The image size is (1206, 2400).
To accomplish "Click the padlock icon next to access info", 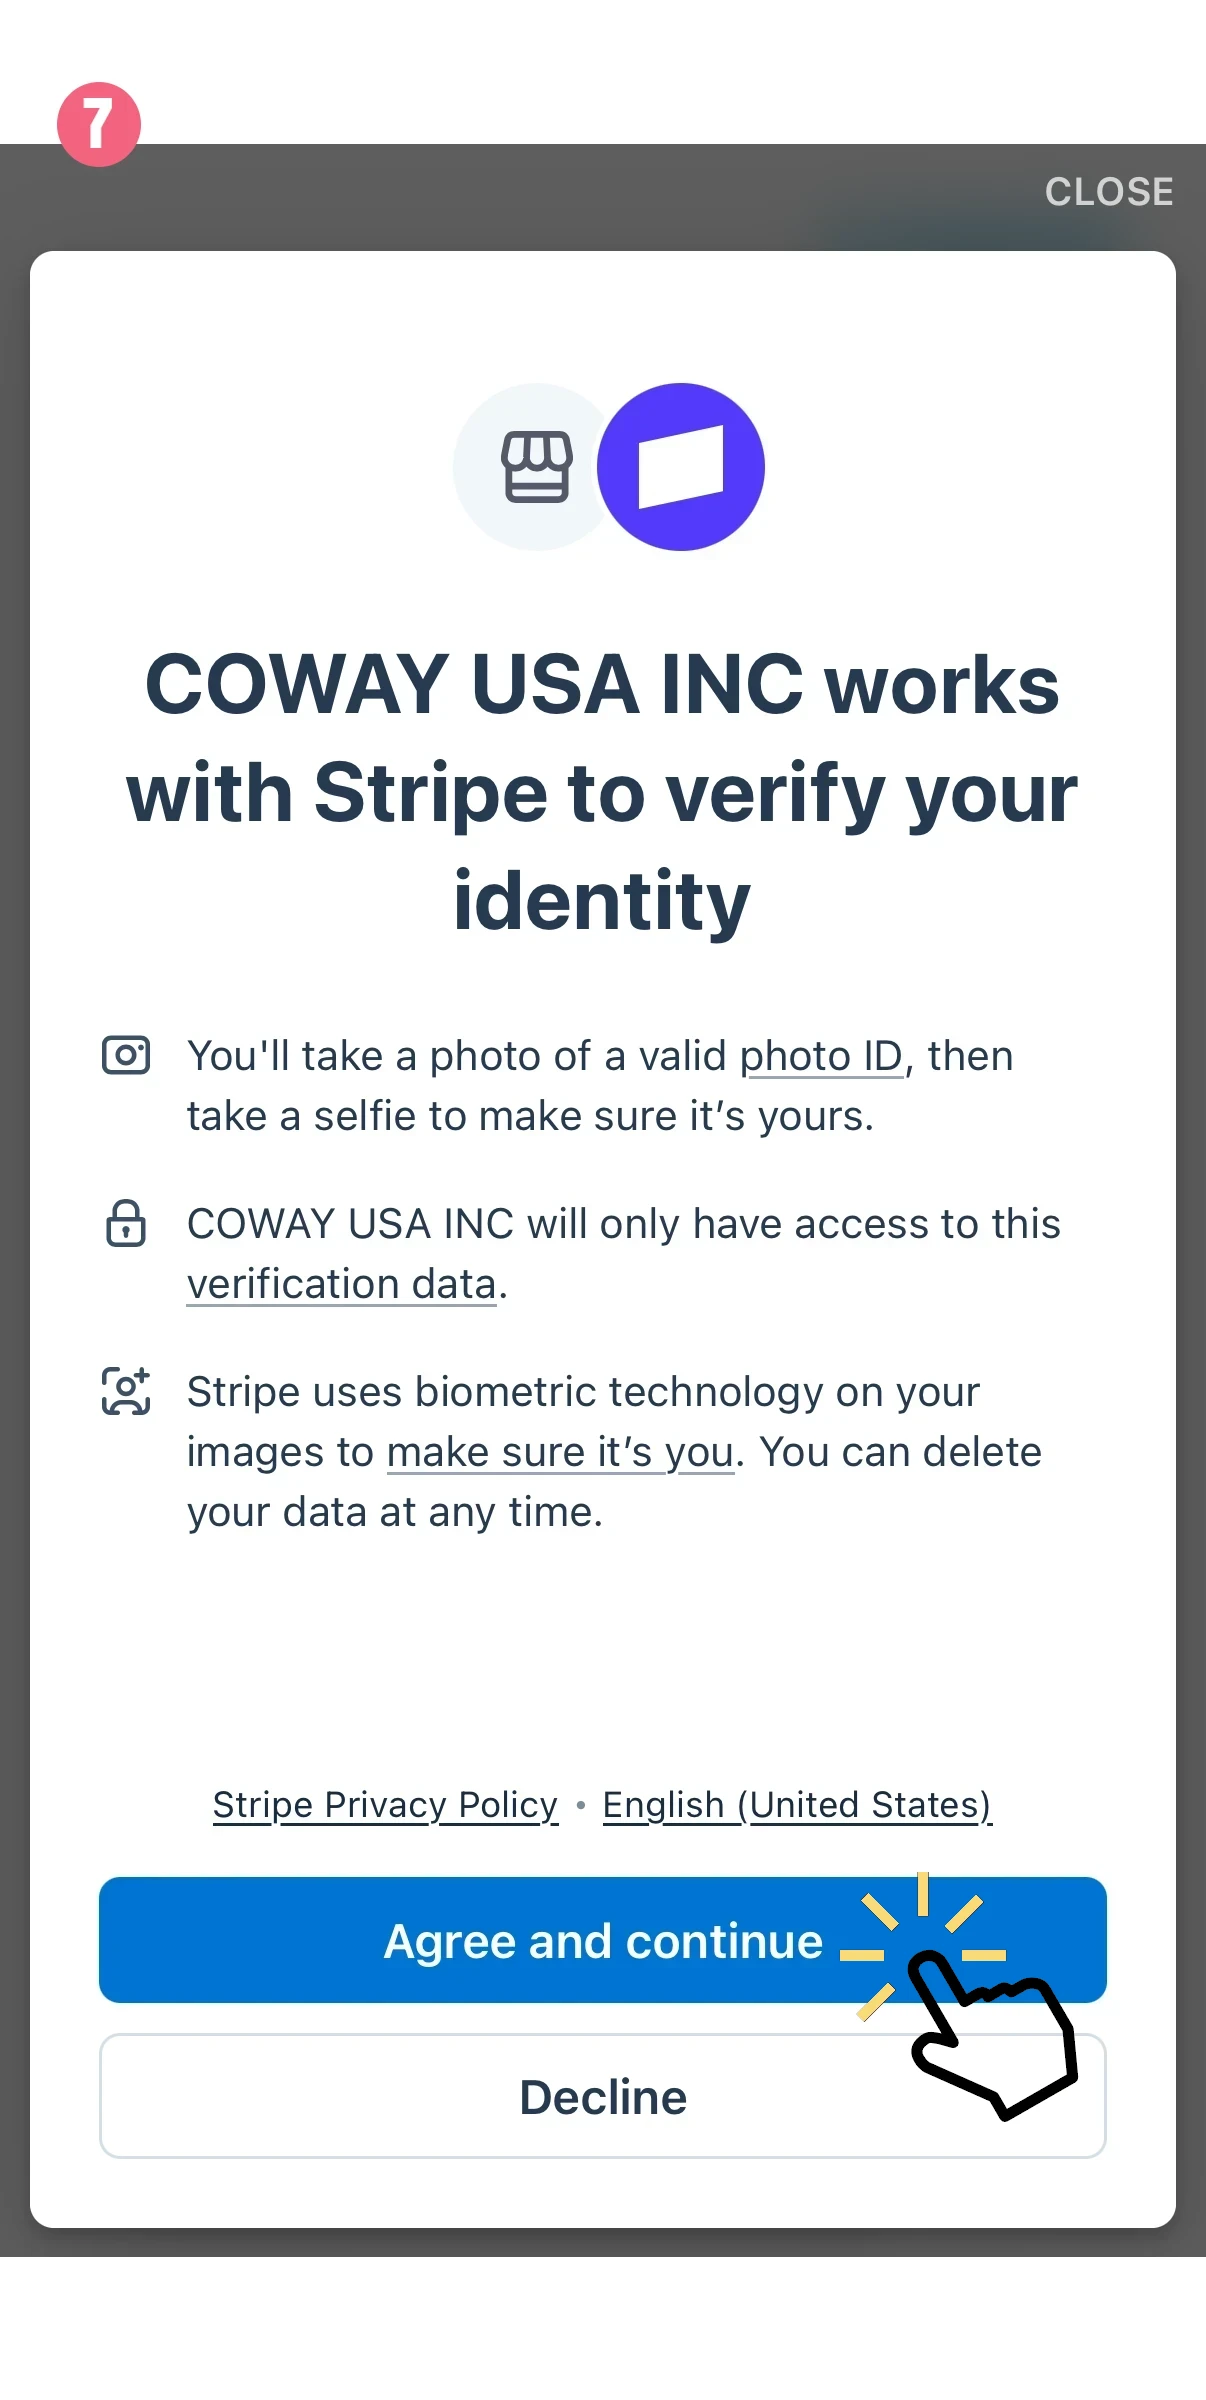I will [x=126, y=1223].
